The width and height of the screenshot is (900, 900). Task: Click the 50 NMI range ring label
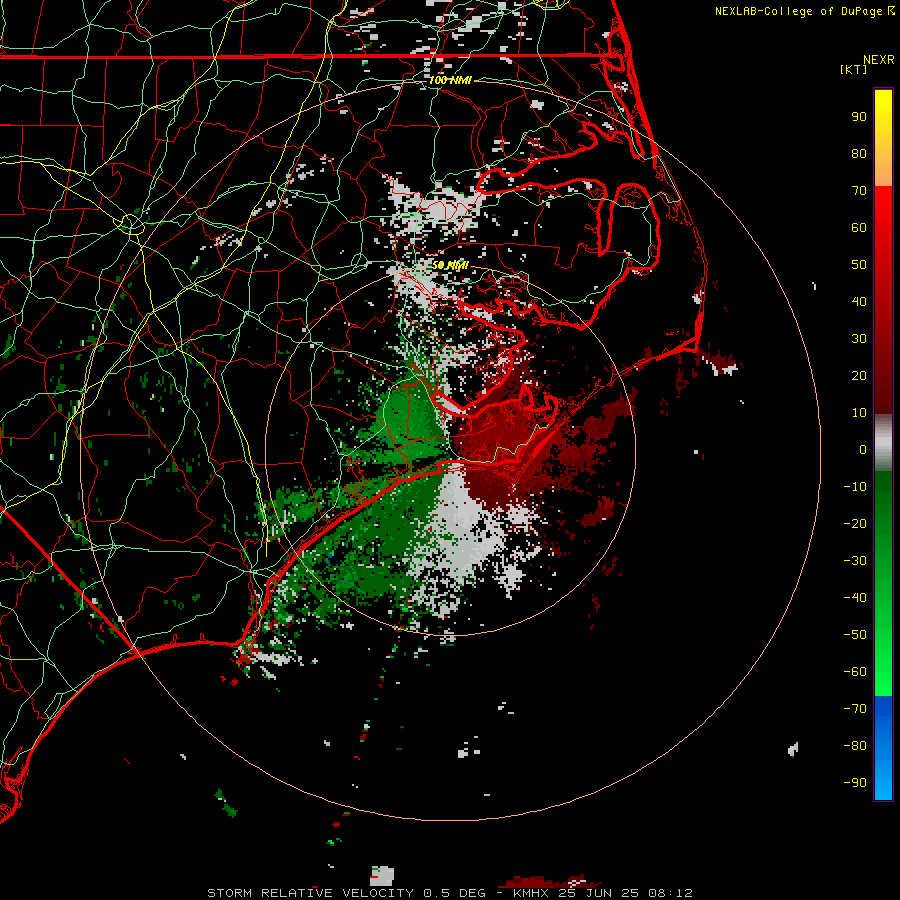point(451,265)
